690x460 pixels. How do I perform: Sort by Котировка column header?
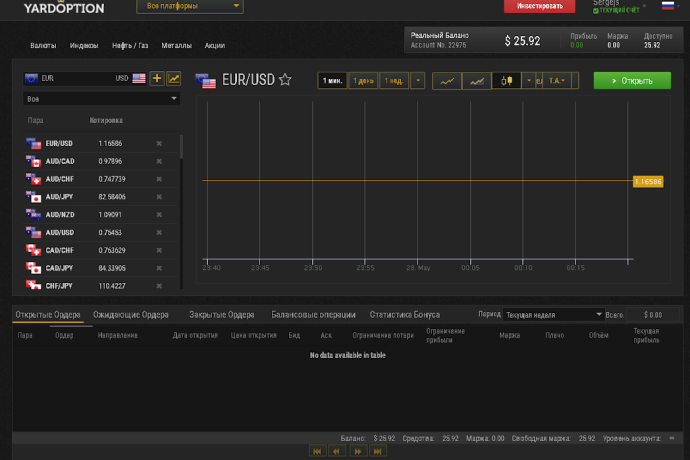106,120
